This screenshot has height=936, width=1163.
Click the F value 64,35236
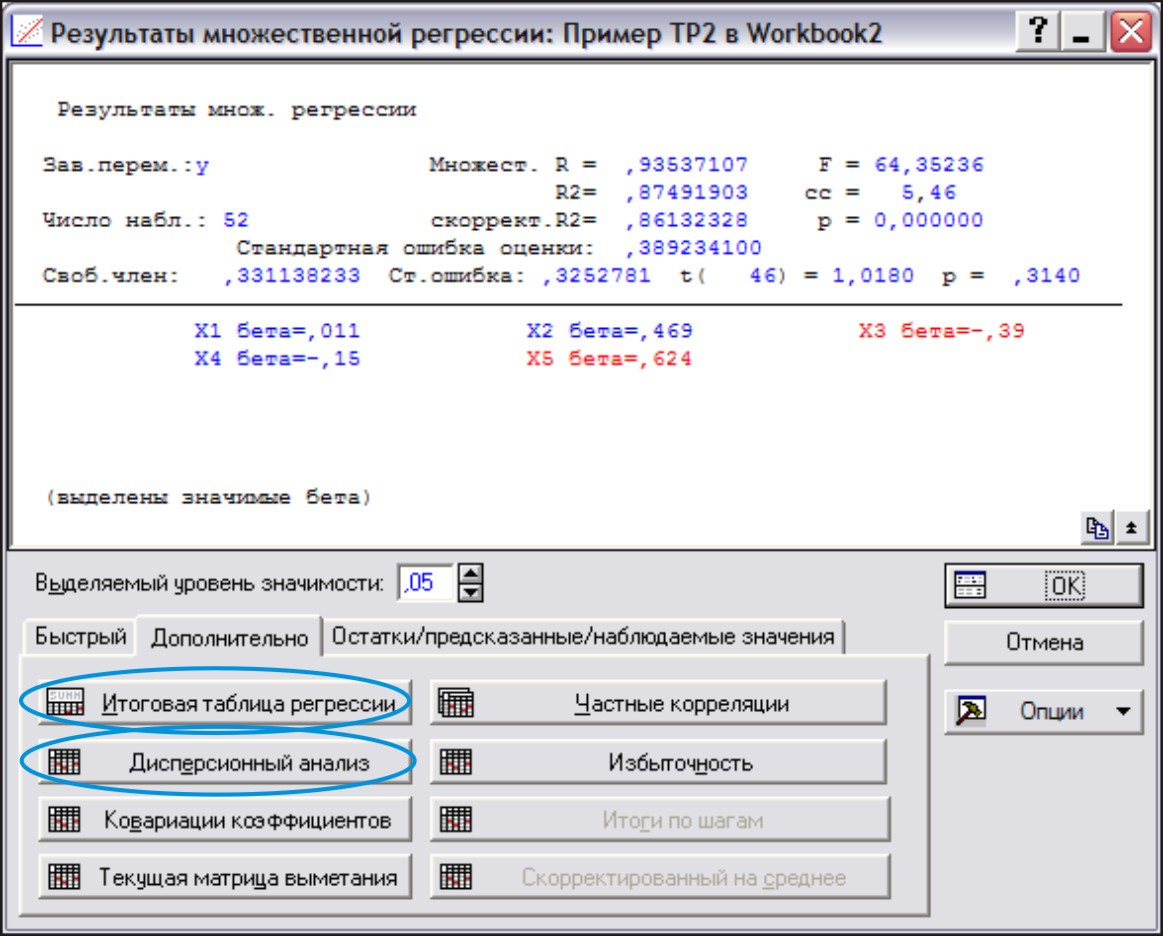click(929, 165)
